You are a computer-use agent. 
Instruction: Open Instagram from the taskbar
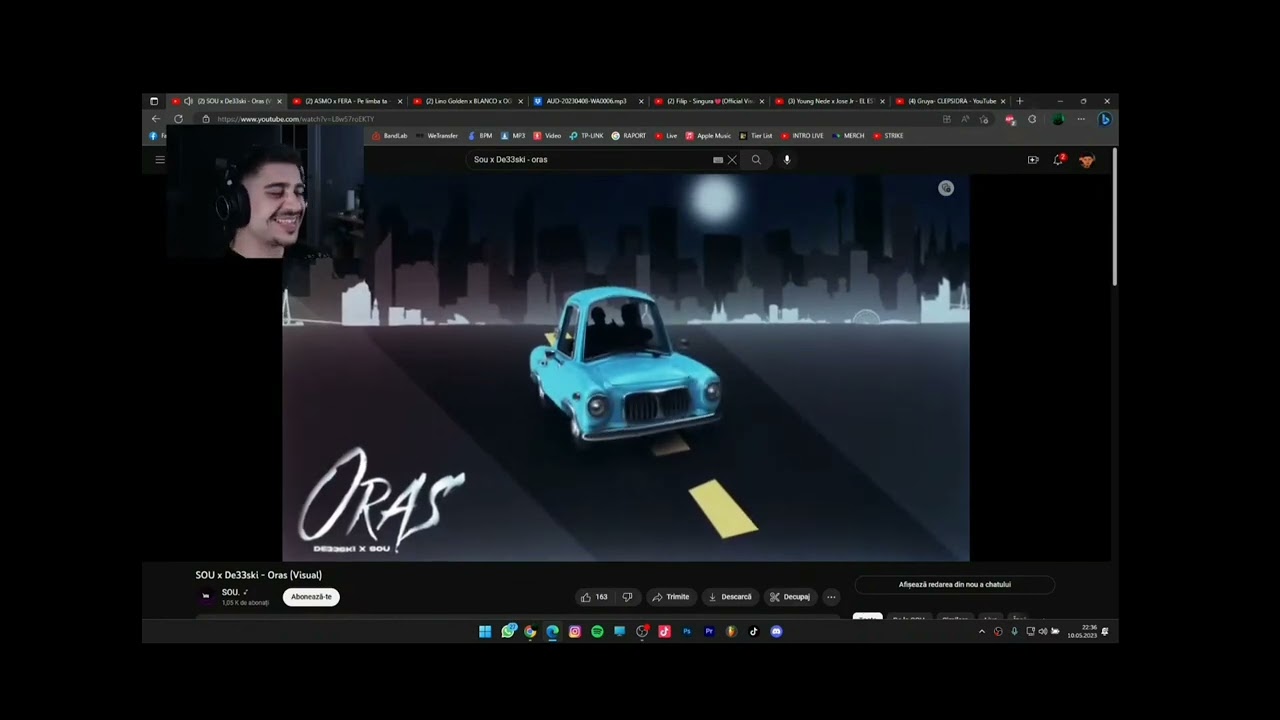575,631
